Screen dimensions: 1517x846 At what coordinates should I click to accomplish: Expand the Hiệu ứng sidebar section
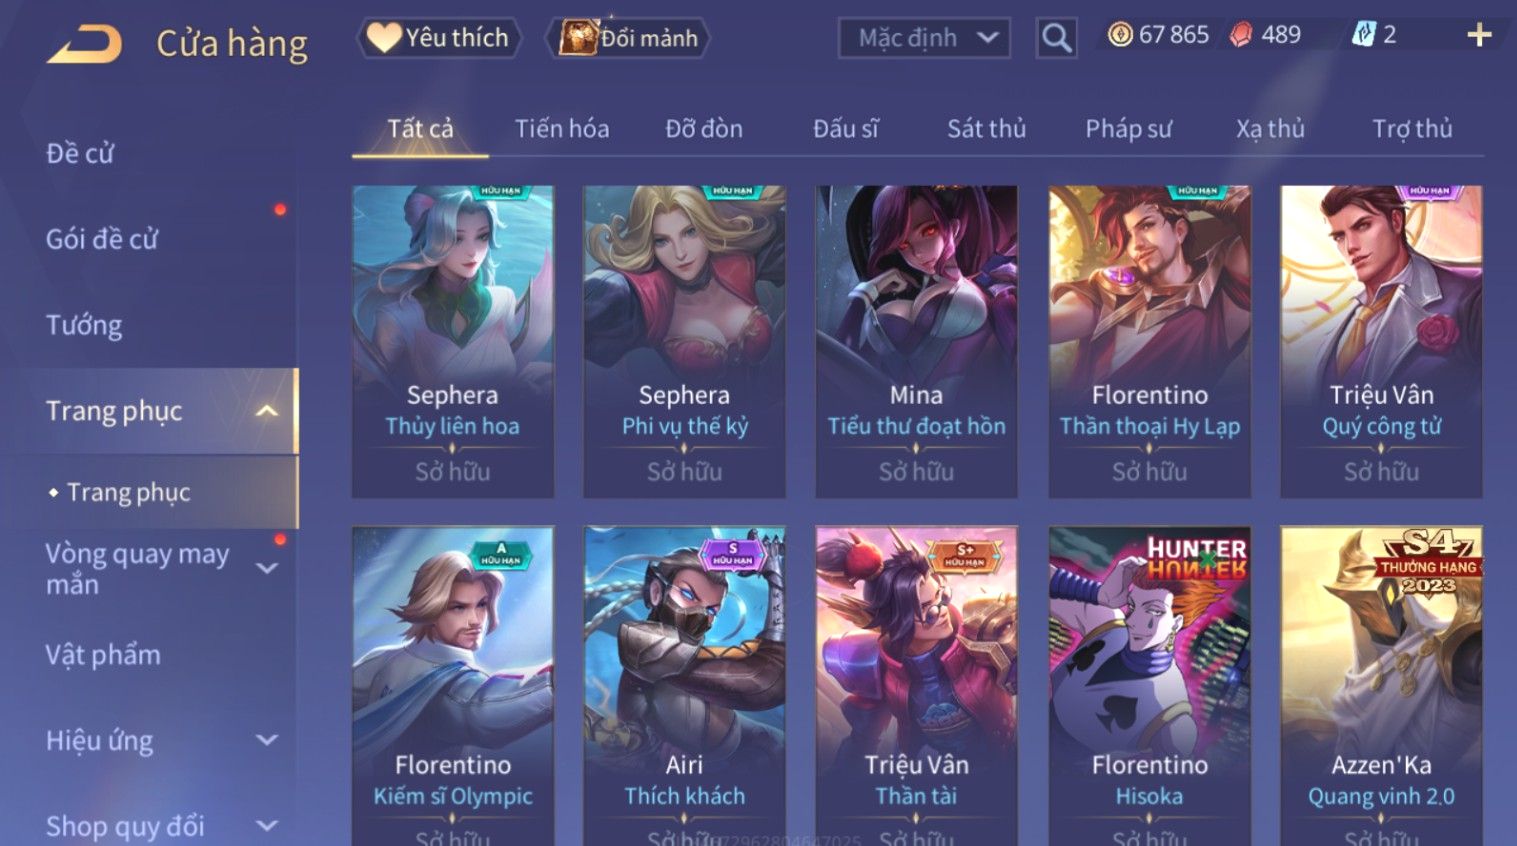point(266,740)
